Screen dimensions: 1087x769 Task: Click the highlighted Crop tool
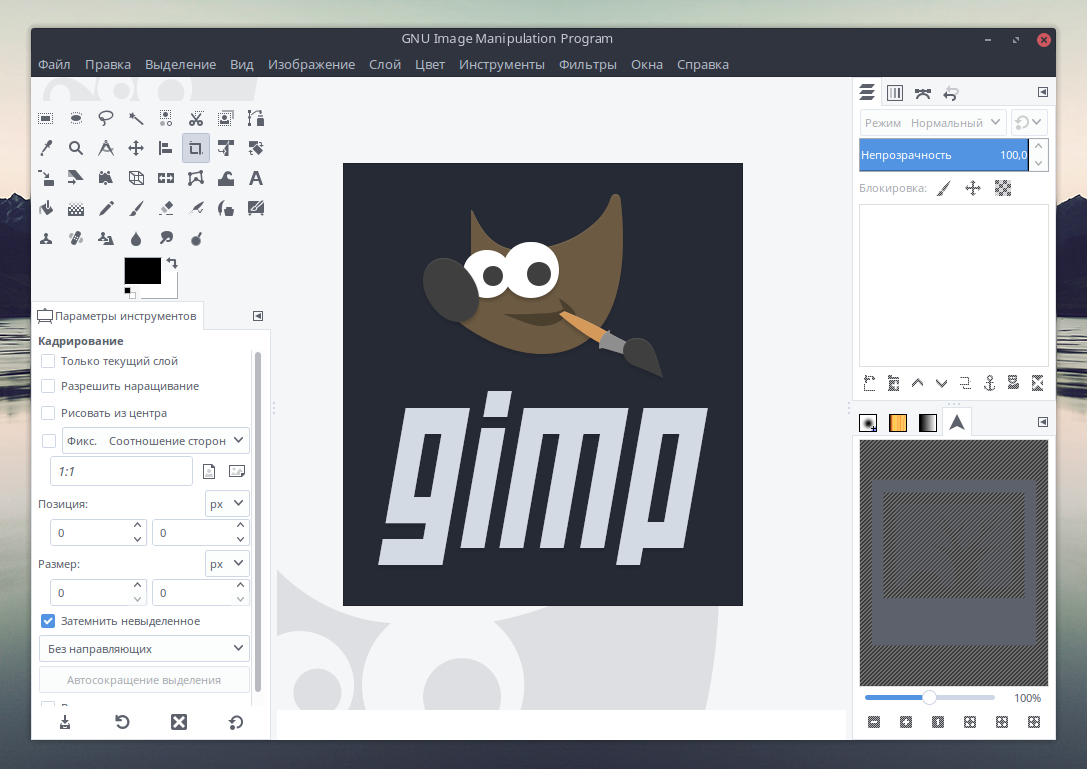coord(196,148)
